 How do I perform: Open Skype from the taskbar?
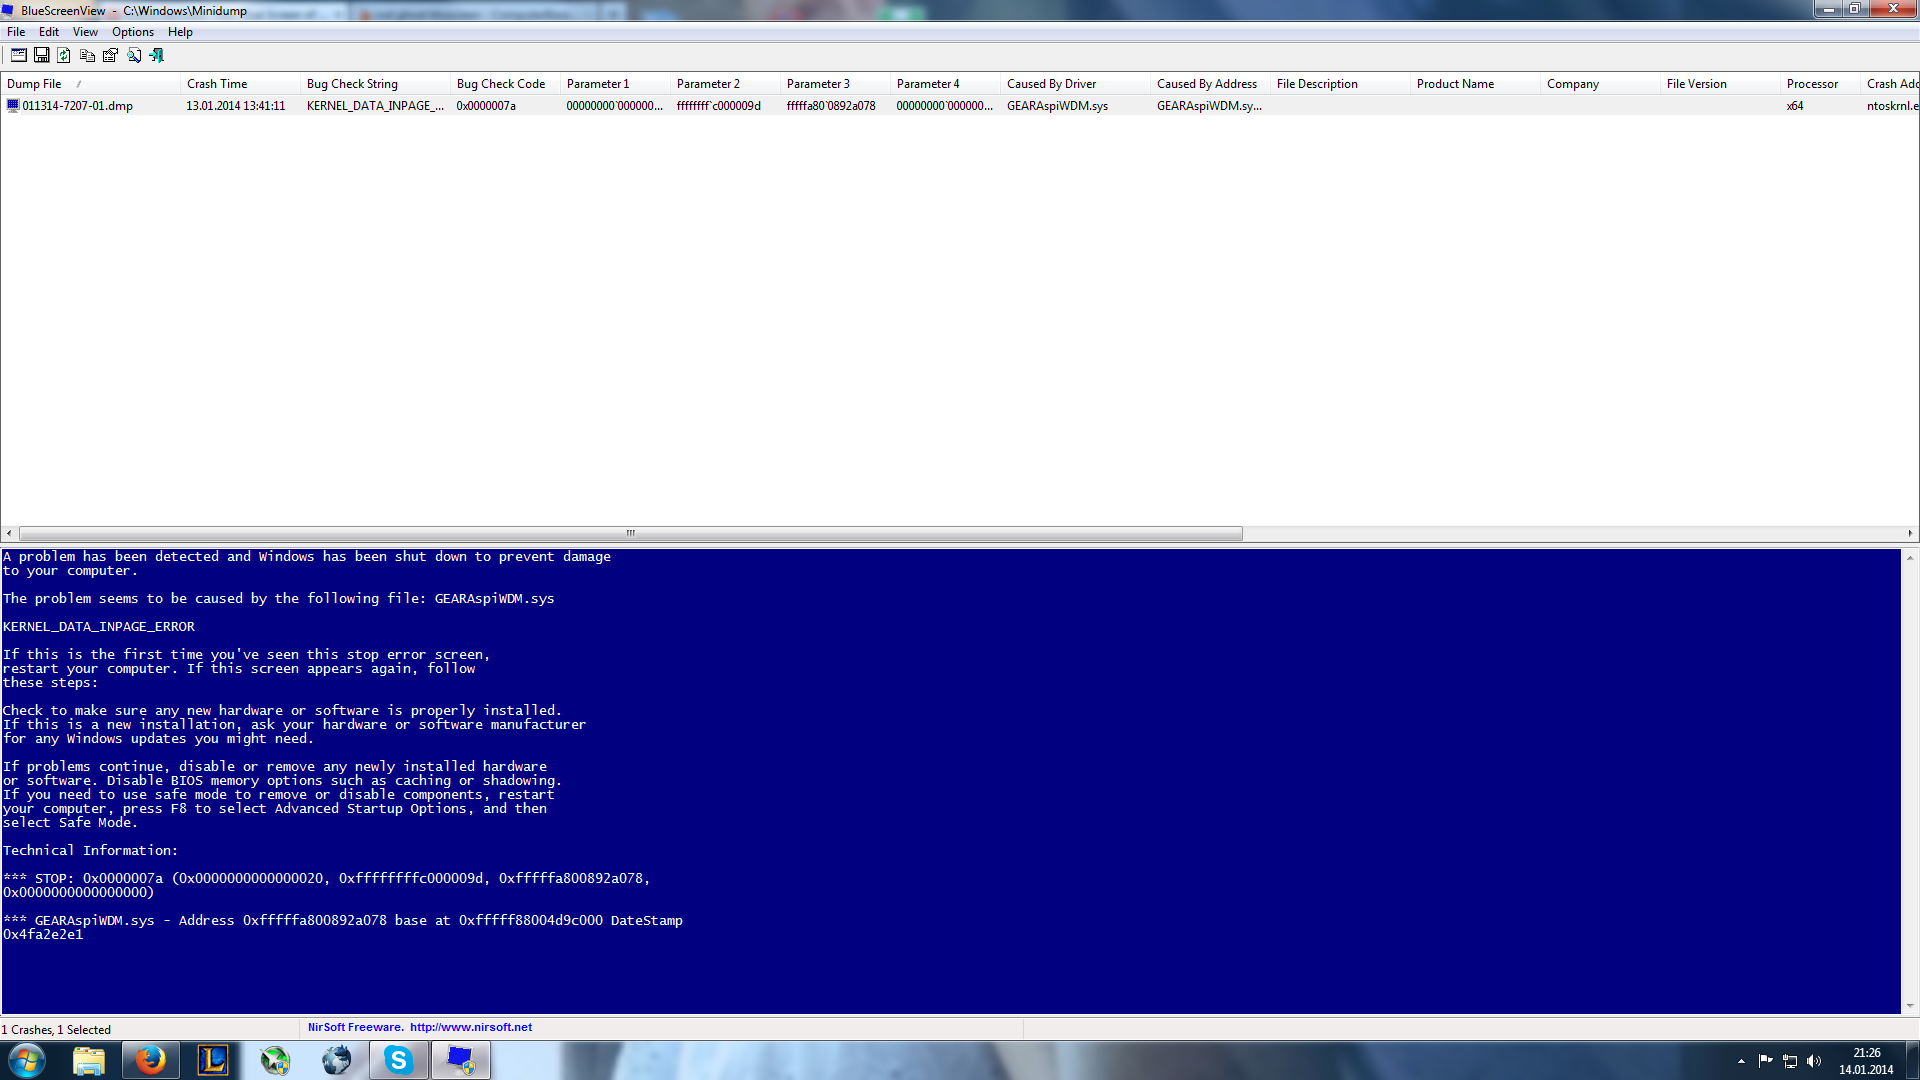[x=398, y=1060]
